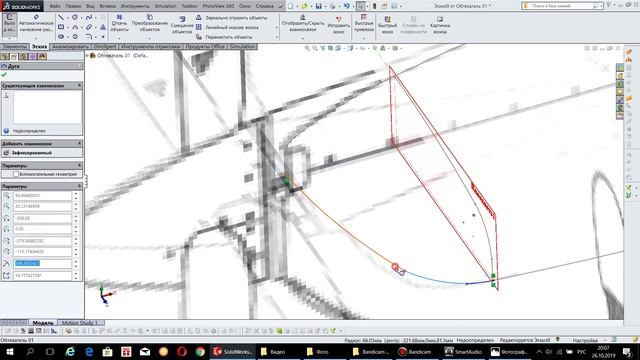This screenshot has height=360, width=640.
Task: Click the Select cursor tool icon
Action: pos(360,6)
